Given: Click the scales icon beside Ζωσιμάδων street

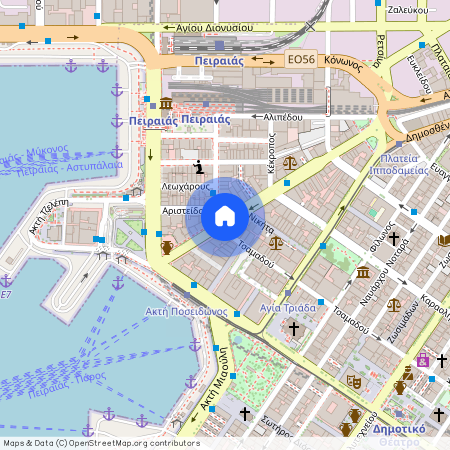Looking at the screenshot, I should (394, 305).
